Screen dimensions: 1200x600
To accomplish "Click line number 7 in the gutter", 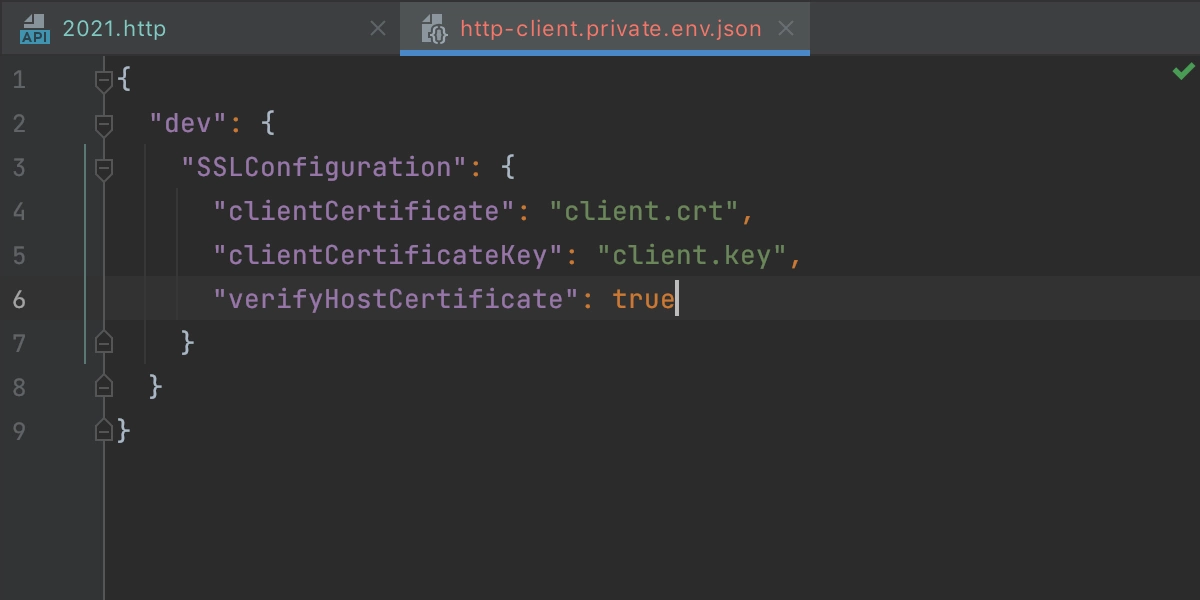I will tap(19, 344).
